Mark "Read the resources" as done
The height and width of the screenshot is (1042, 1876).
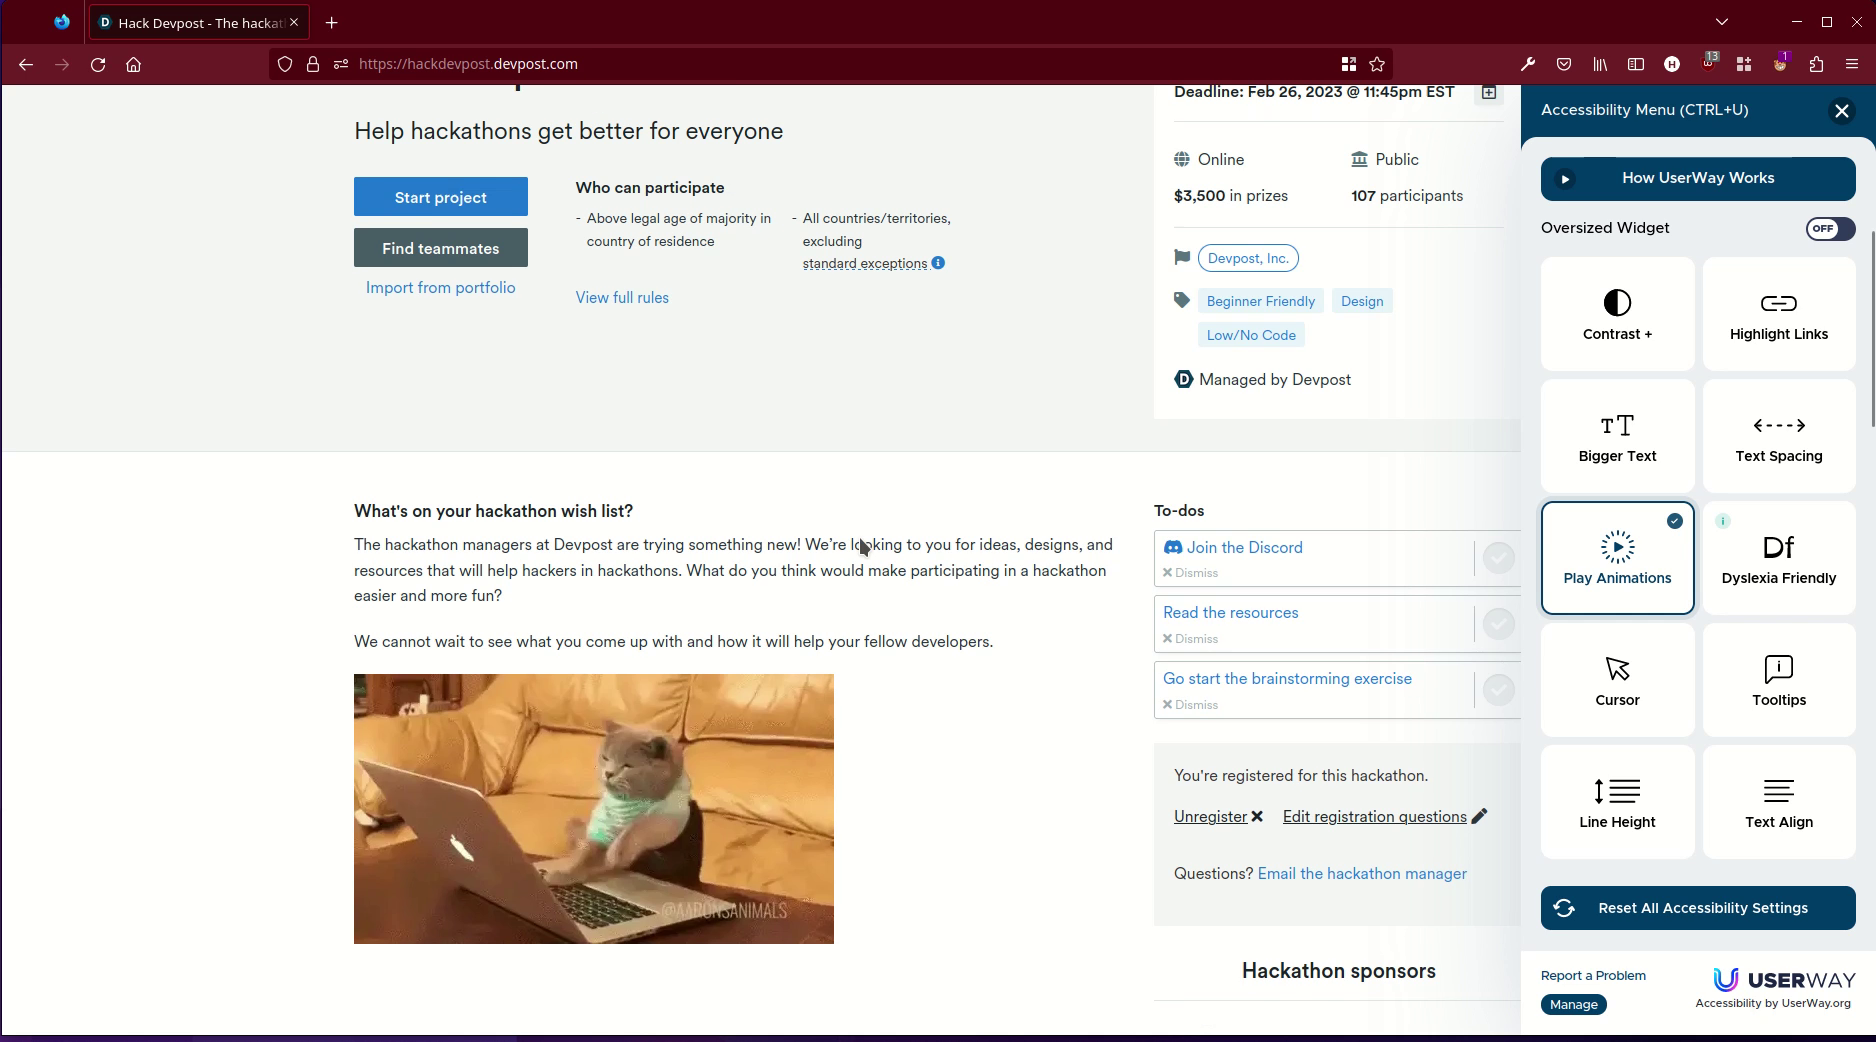click(x=1498, y=624)
